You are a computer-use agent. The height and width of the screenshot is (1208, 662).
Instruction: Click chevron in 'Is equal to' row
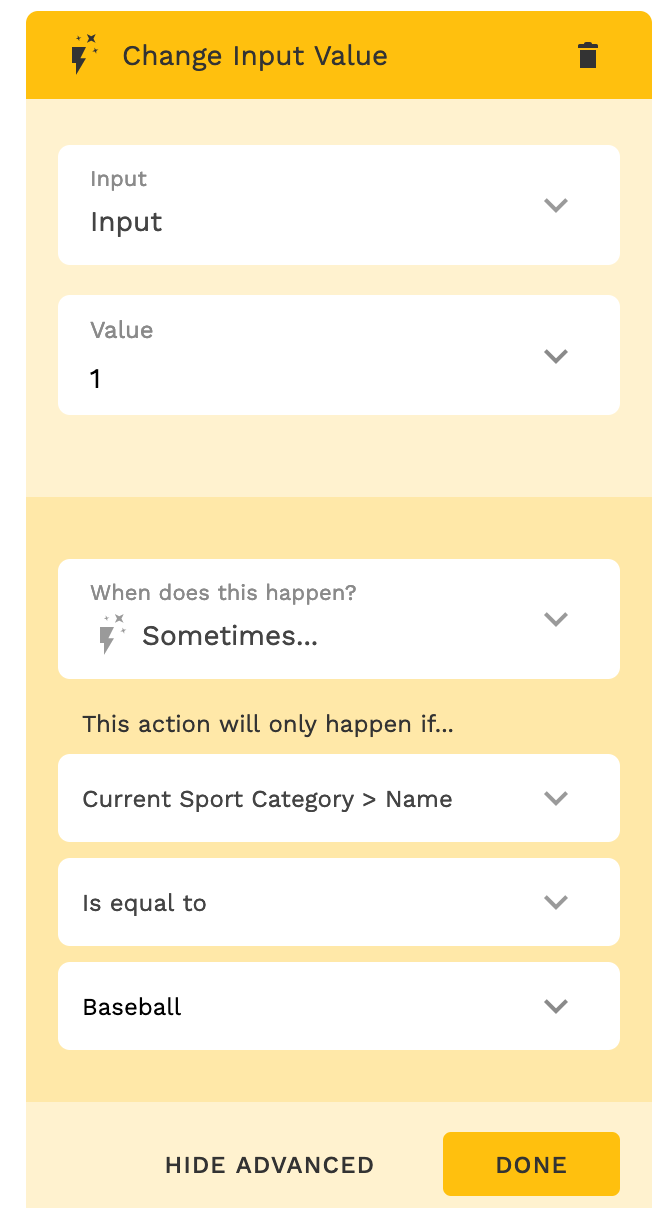click(555, 902)
